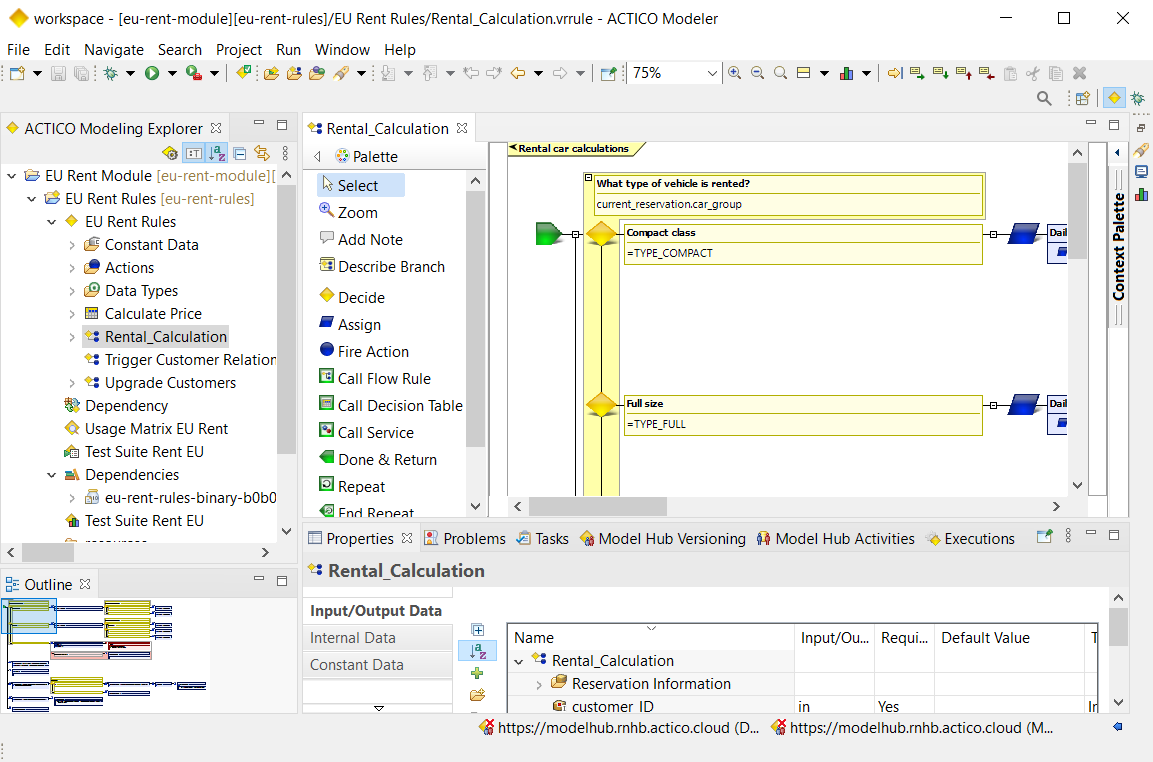
Task: Click the editor horizontal scrollbar thumb
Action: 597,507
